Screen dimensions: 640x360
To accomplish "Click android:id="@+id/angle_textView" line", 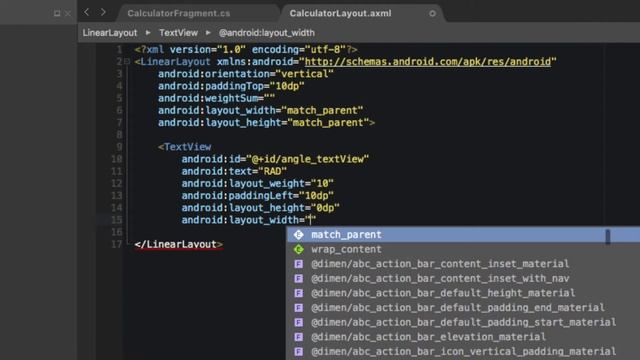I will pyautogui.click(x=275, y=159).
